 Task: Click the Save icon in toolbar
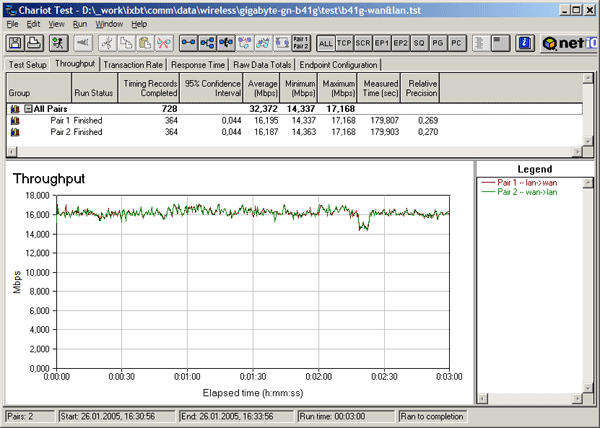[x=16, y=44]
